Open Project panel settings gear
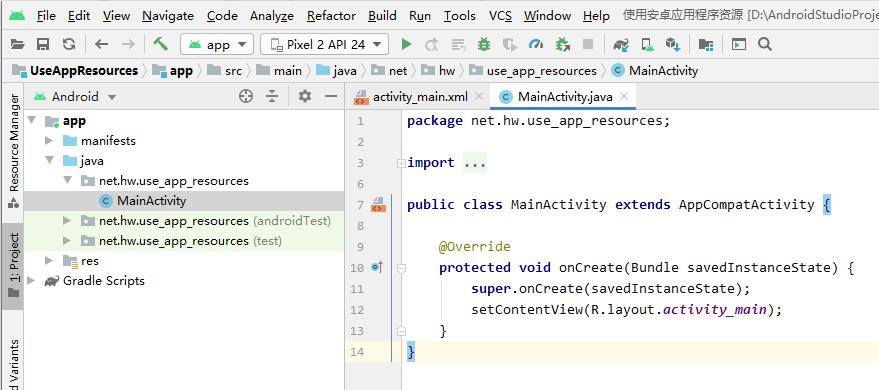This screenshot has width=879, height=390. point(304,96)
